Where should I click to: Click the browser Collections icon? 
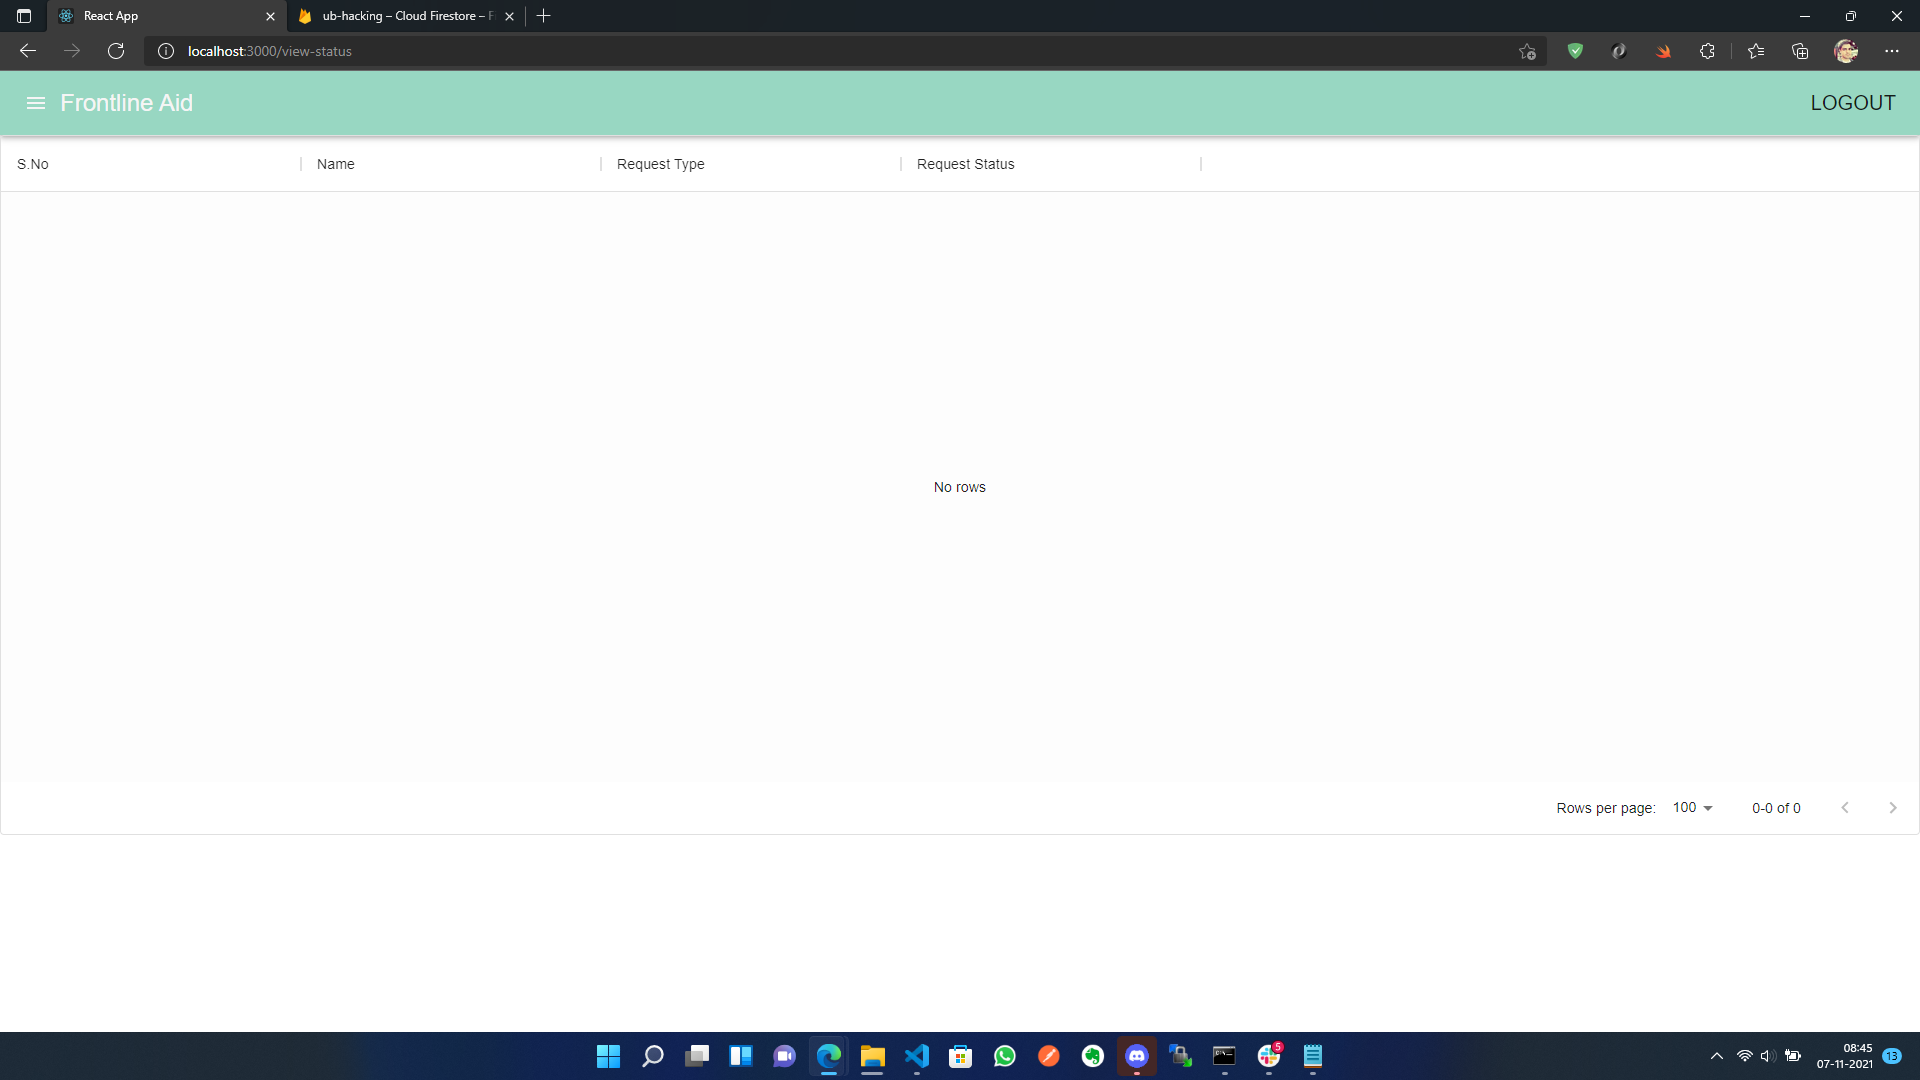pyautogui.click(x=1800, y=51)
